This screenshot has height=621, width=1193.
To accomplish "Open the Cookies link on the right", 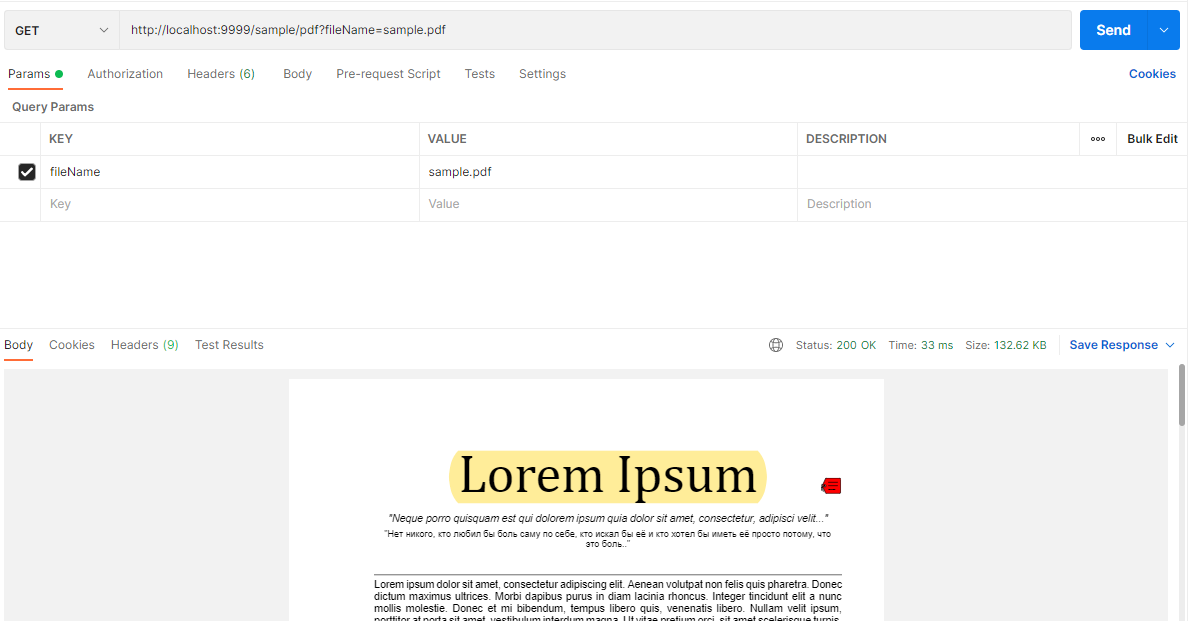I will (x=1152, y=74).
